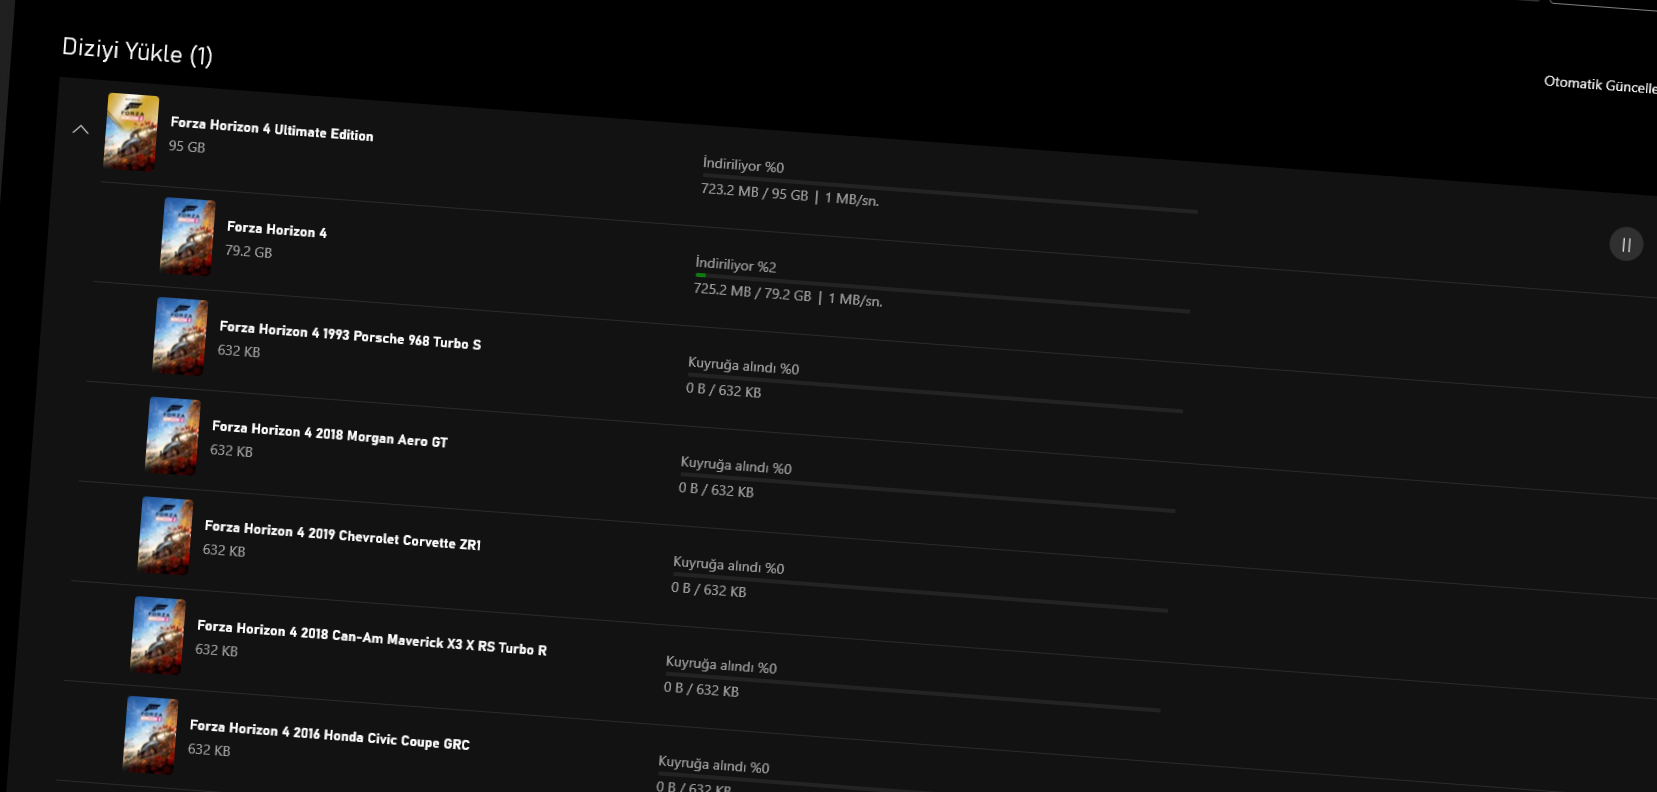Click the Forza Horizon 4 download progress bar
The height and width of the screenshot is (792, 1657).
tap(942, 293)
